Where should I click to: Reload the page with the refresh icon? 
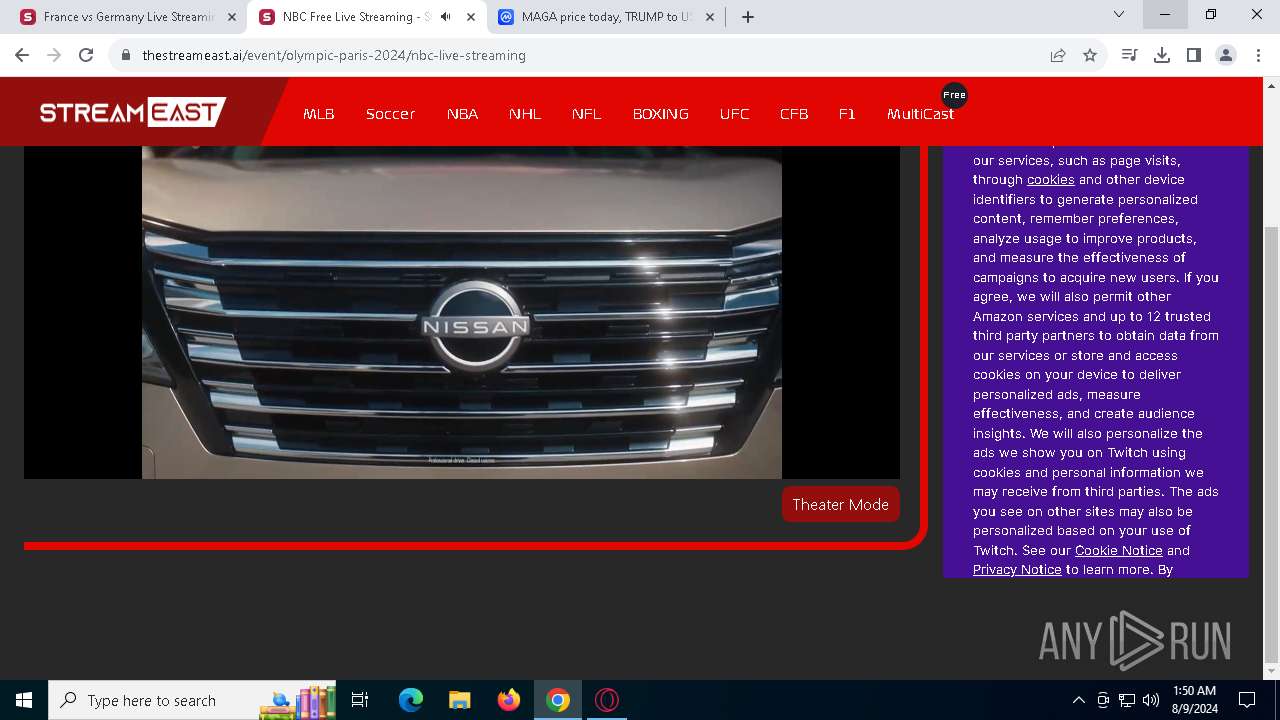coord(86,55)
